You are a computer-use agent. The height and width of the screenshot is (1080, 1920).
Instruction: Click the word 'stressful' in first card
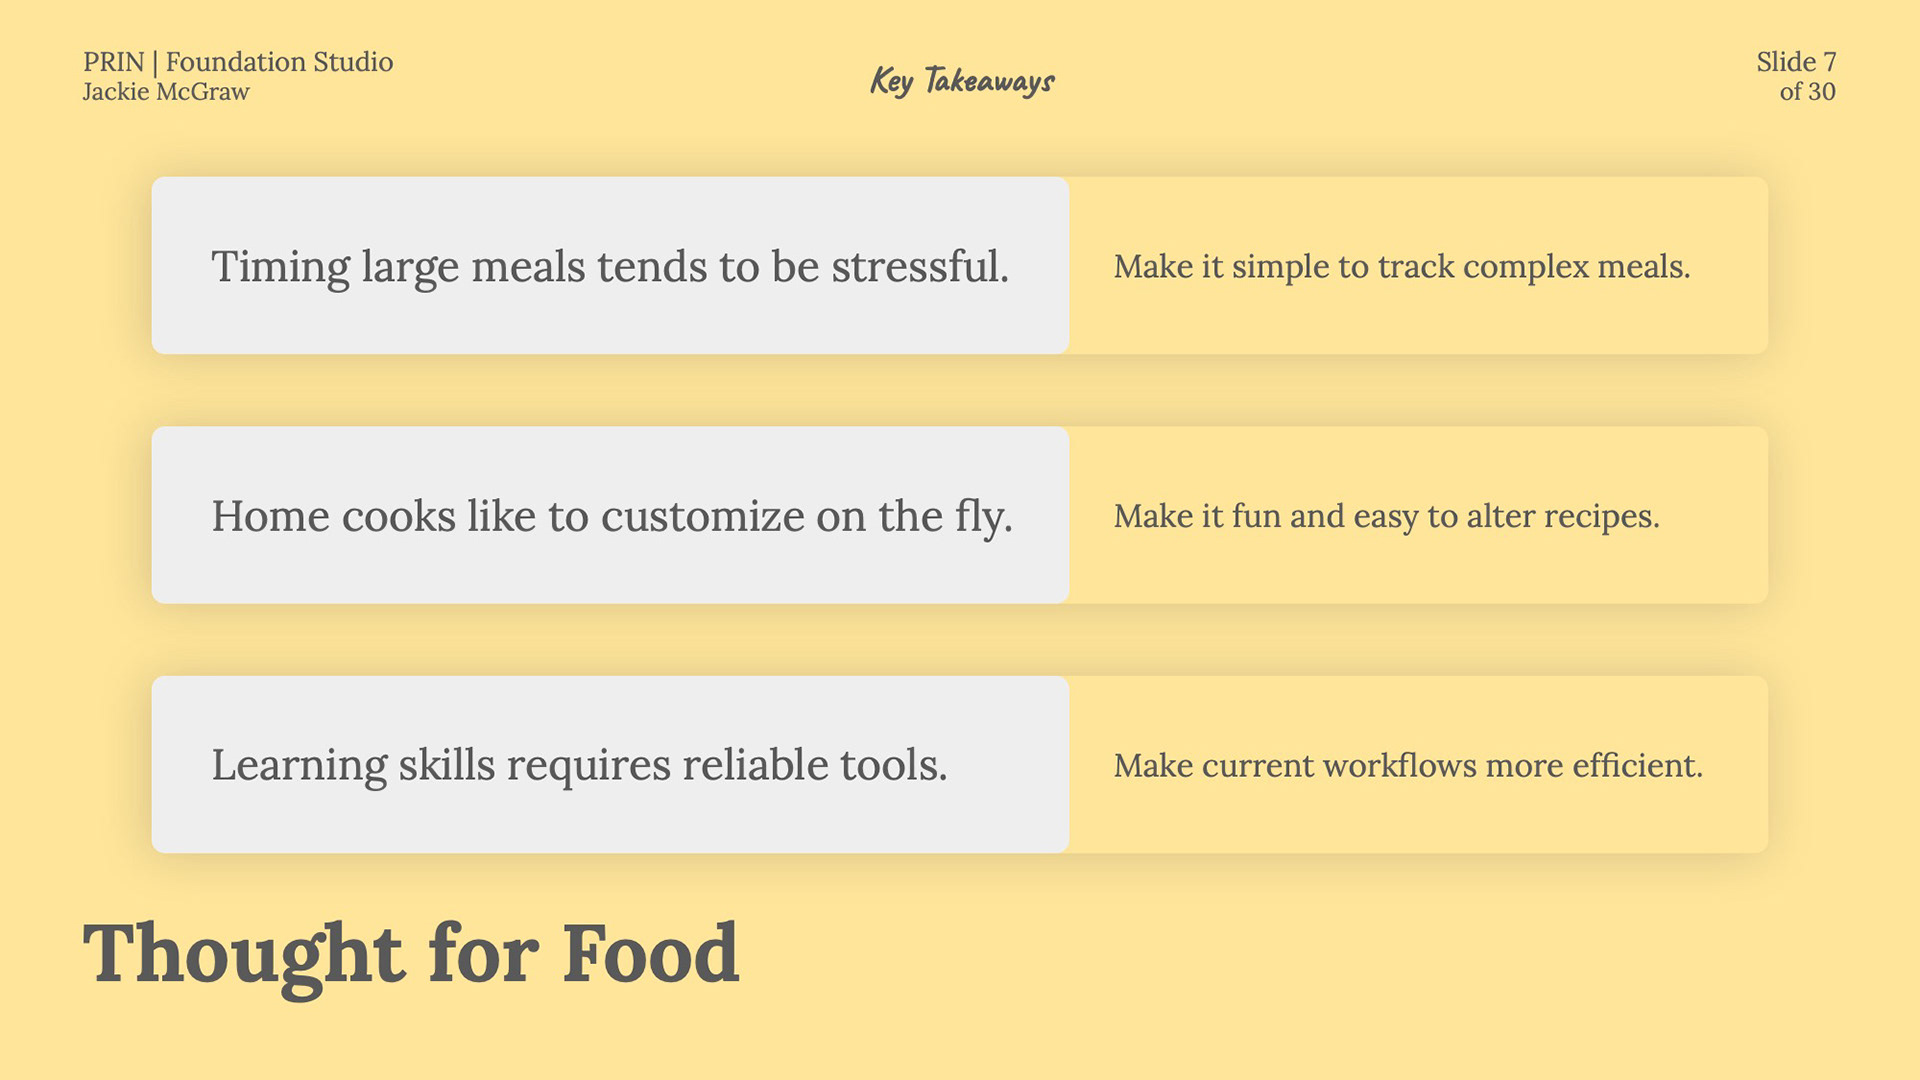pyautogui.click(x=915, y=267)
